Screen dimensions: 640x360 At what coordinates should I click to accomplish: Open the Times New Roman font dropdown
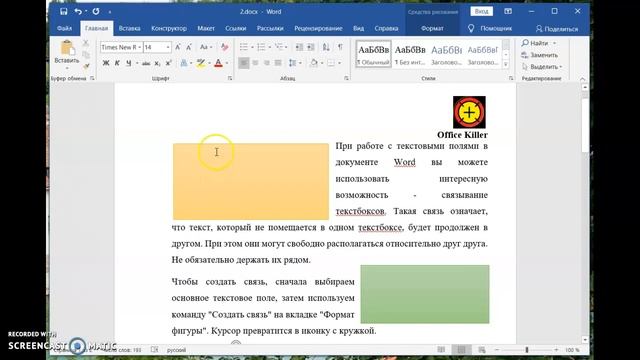(x=140, y=47)
